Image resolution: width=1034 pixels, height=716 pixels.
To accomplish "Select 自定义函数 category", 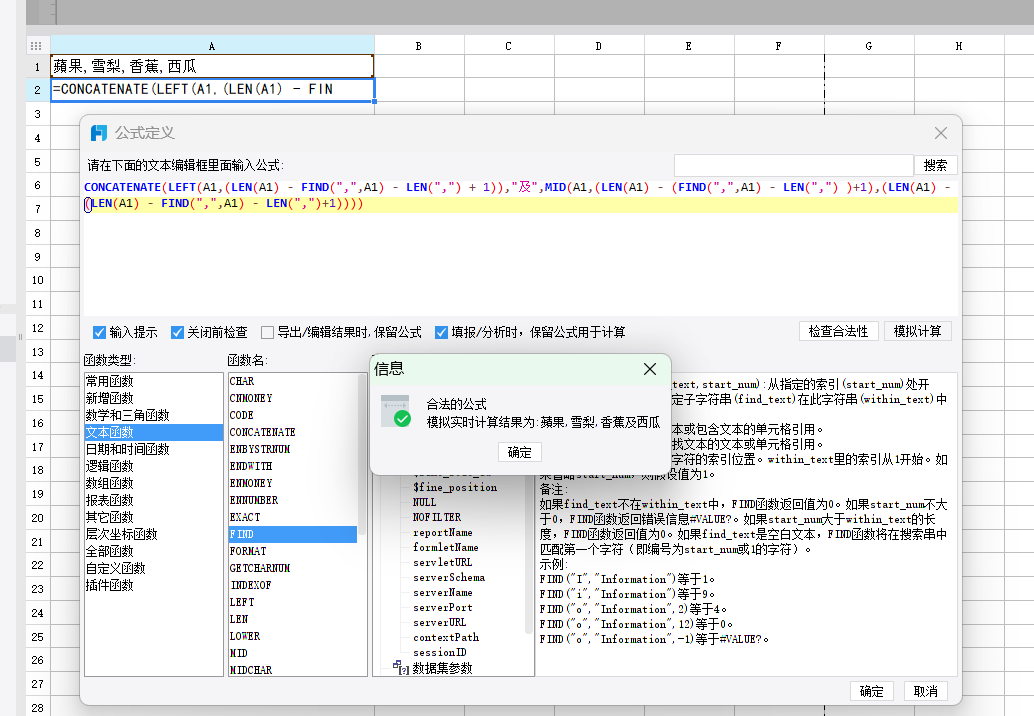I will coord(154,568).
